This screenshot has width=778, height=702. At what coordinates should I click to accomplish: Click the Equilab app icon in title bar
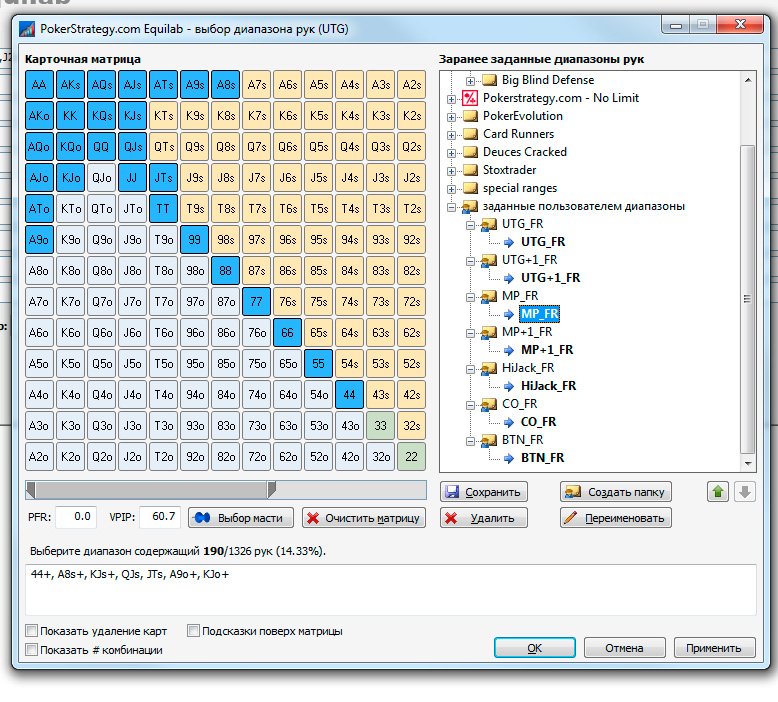point(27,29)
